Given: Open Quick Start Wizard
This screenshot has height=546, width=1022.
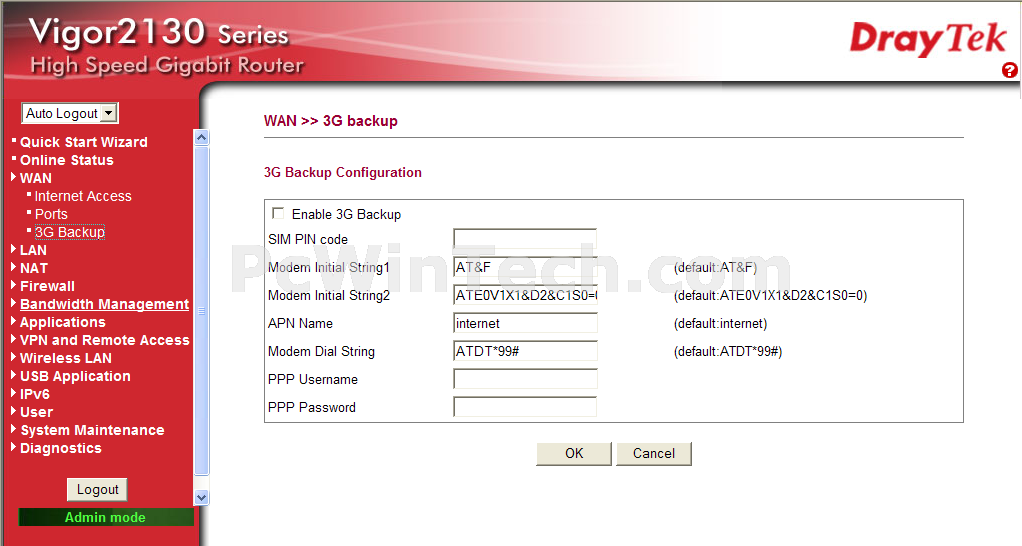Looking at the screenshot, I should [83, 142].
